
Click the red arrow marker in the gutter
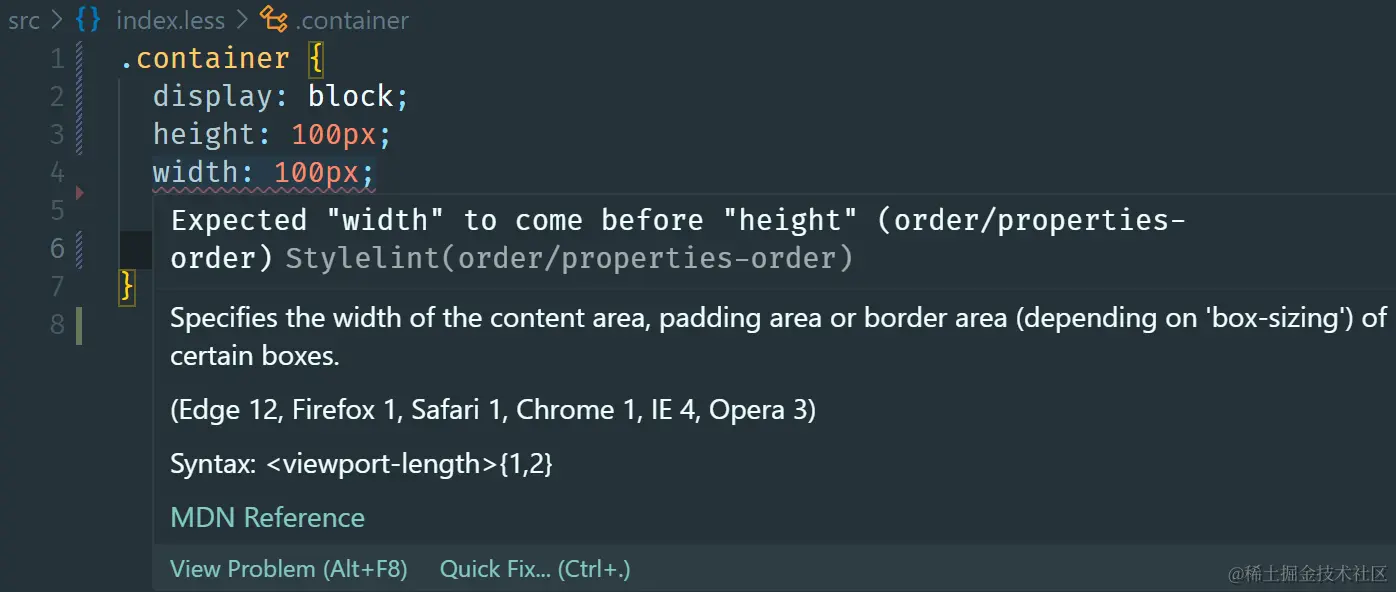80,192
